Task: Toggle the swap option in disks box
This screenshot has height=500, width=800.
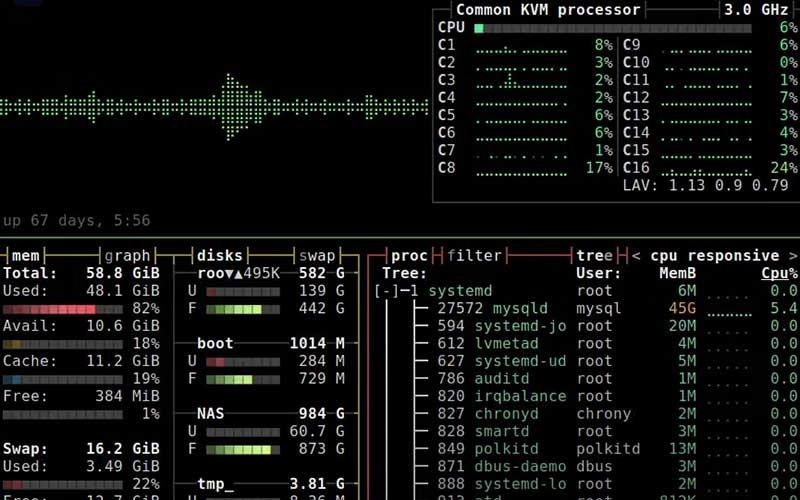Action: 317,255
